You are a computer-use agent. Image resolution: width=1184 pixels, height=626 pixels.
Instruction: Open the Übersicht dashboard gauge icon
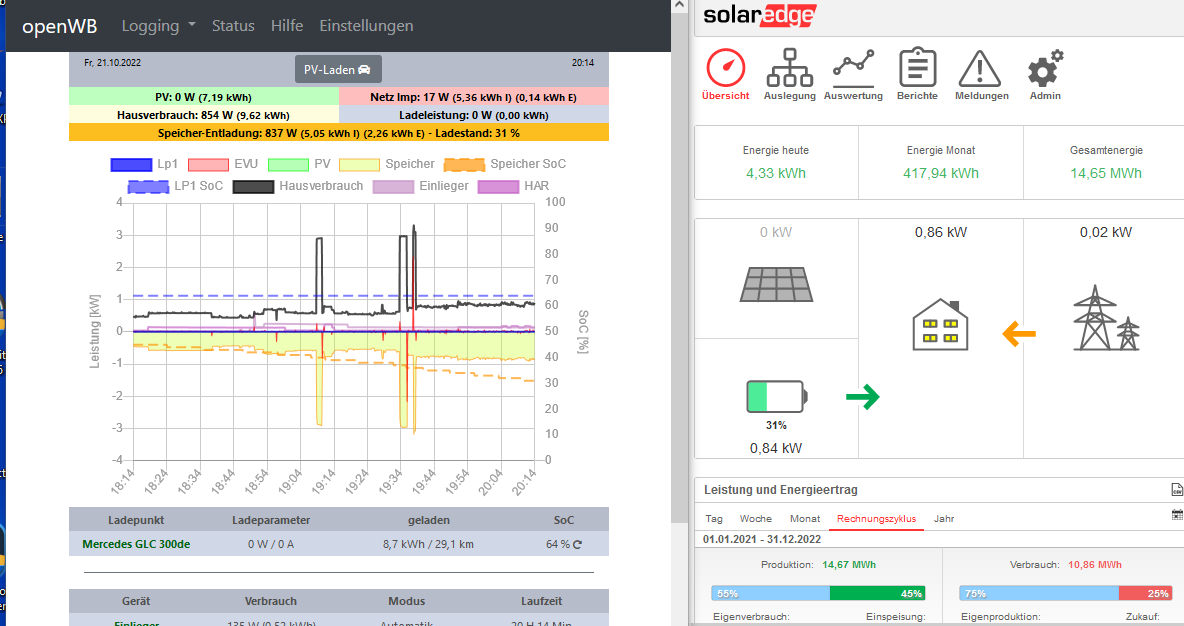[726, 70]
